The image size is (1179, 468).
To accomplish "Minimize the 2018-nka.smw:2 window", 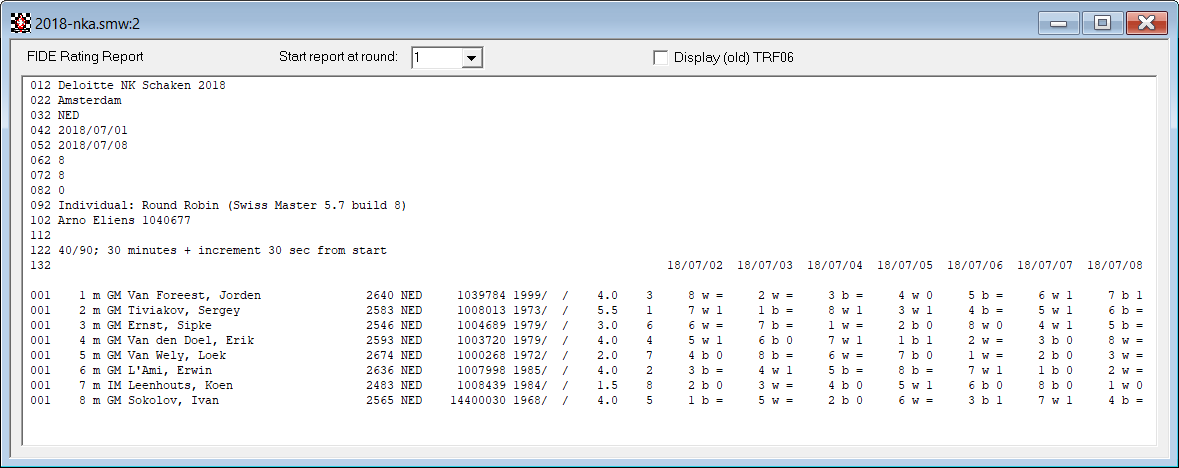I will (1059, 23).
